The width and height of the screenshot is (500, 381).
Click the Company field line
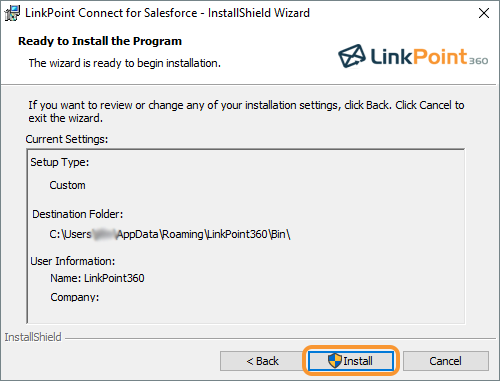(75, 297)
